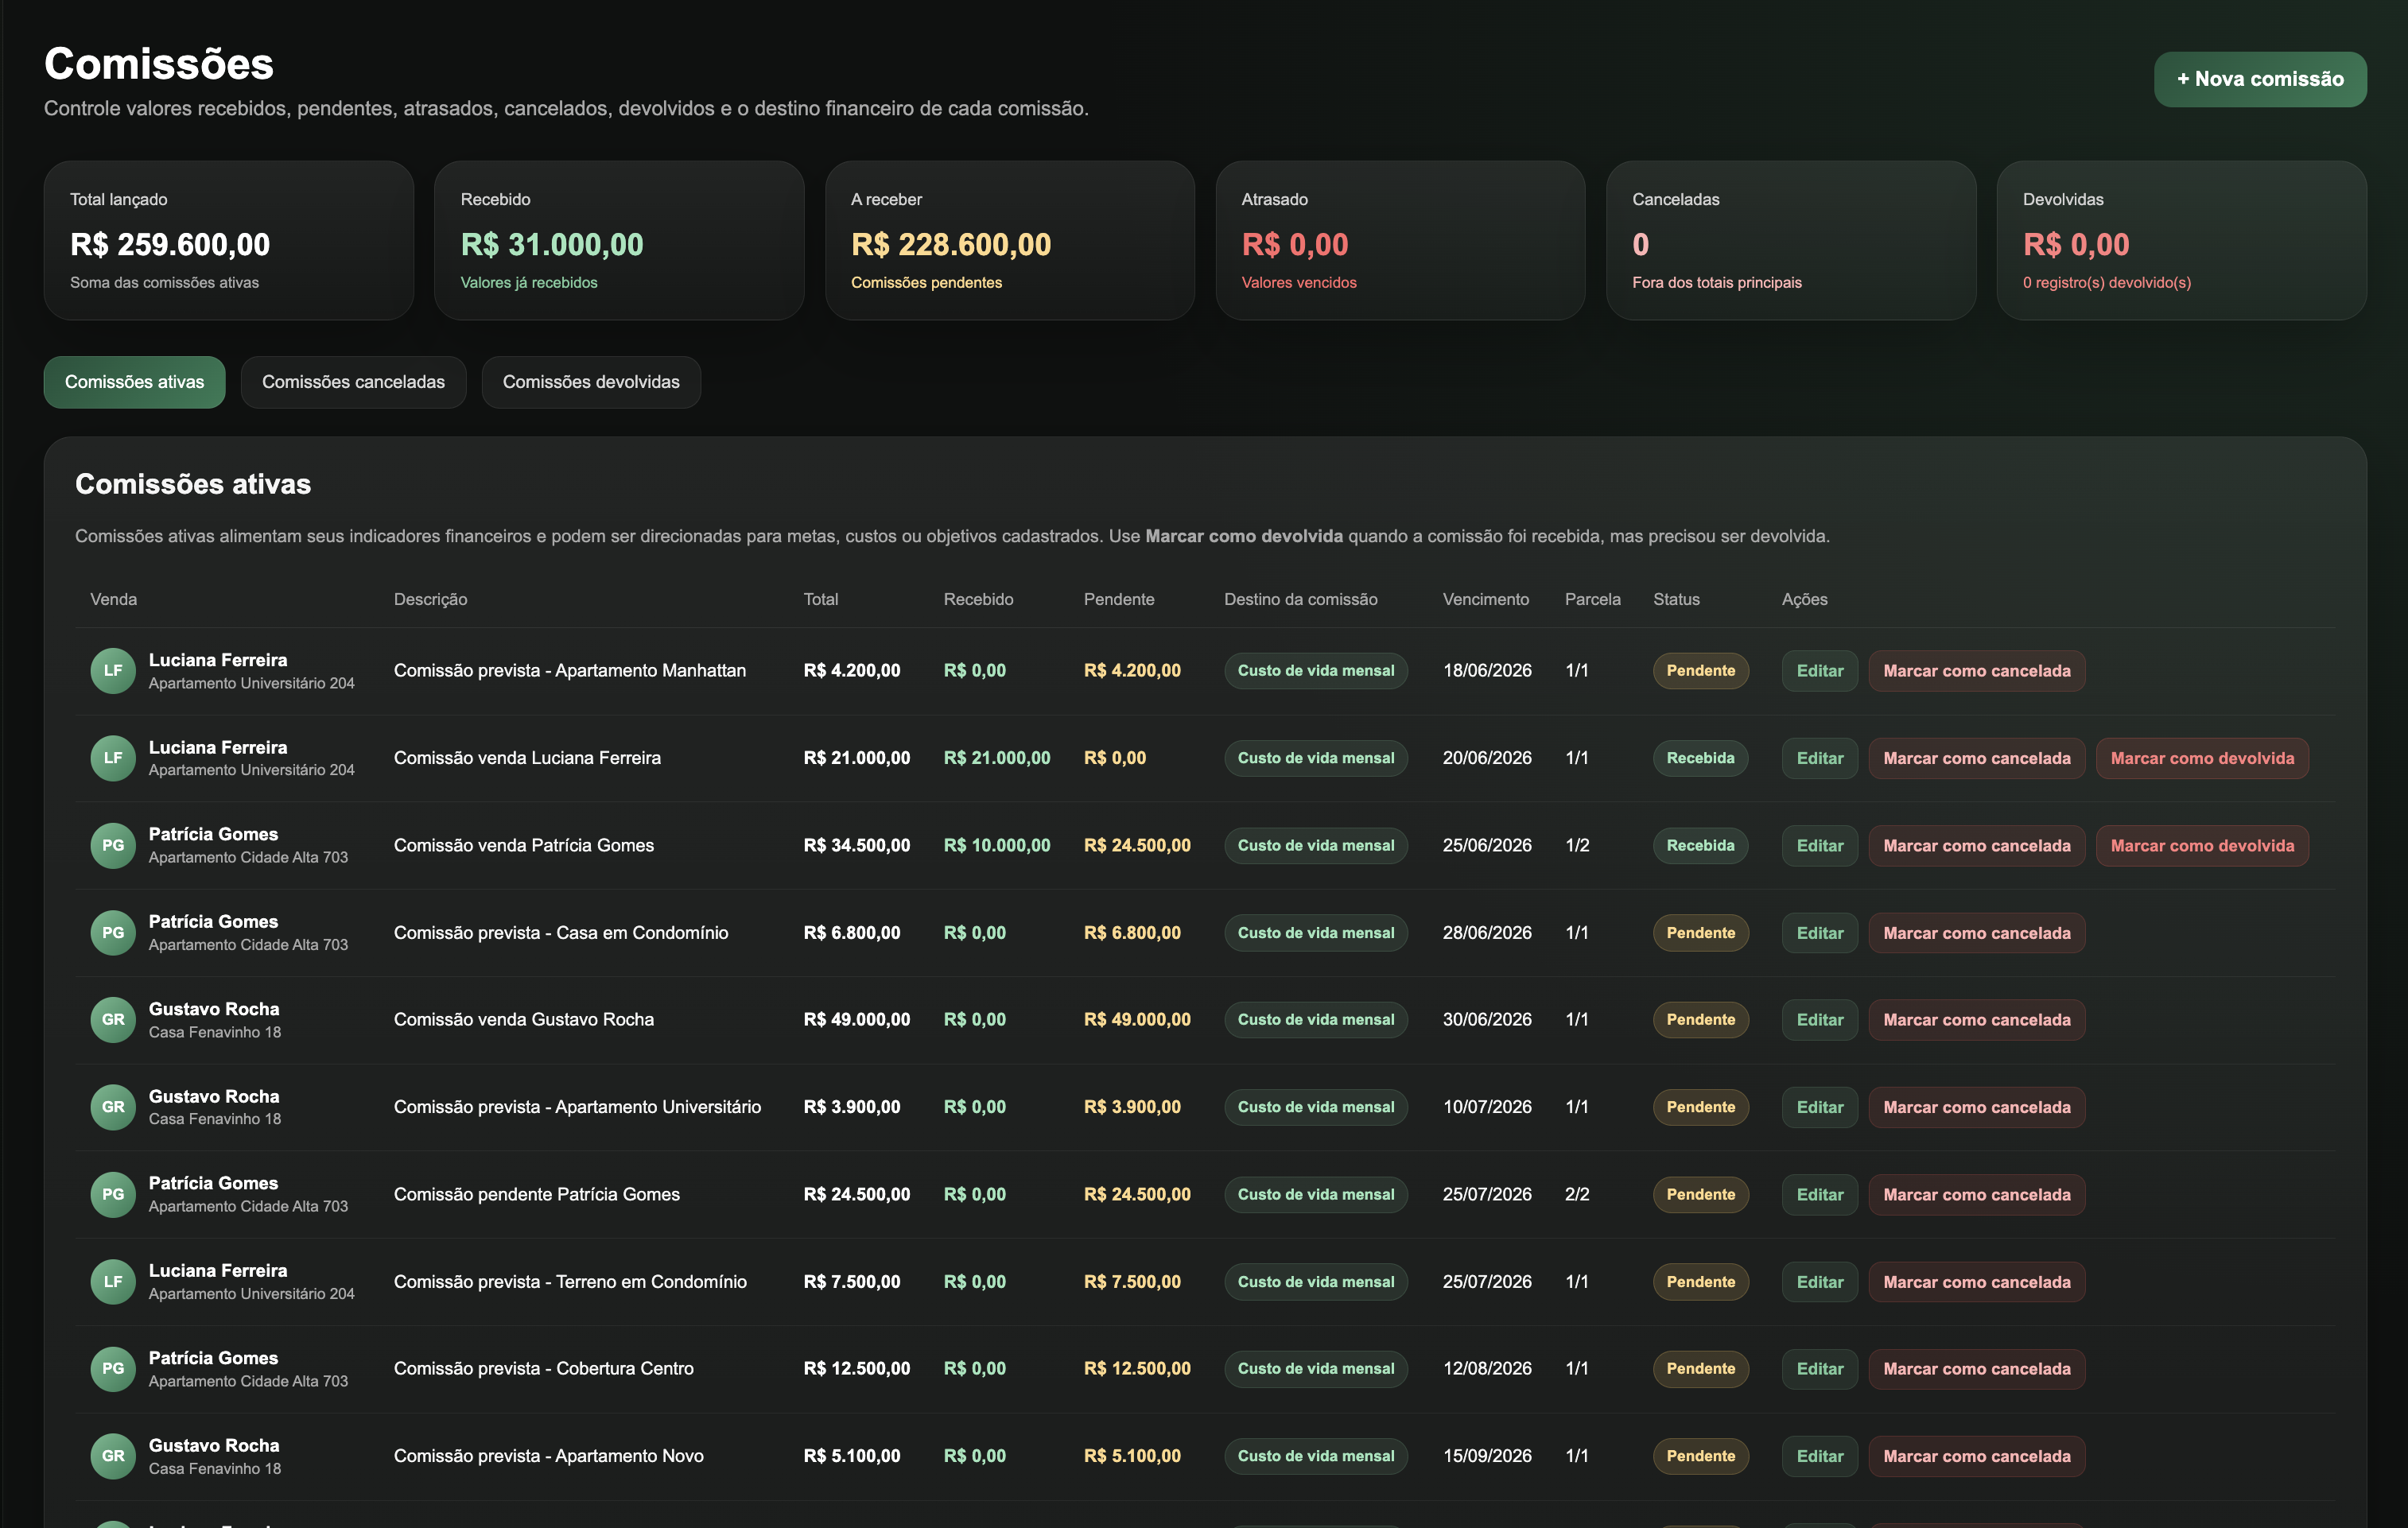
Task: Edit the Apartamento Manhattan commission
Action: (1819, 671)
